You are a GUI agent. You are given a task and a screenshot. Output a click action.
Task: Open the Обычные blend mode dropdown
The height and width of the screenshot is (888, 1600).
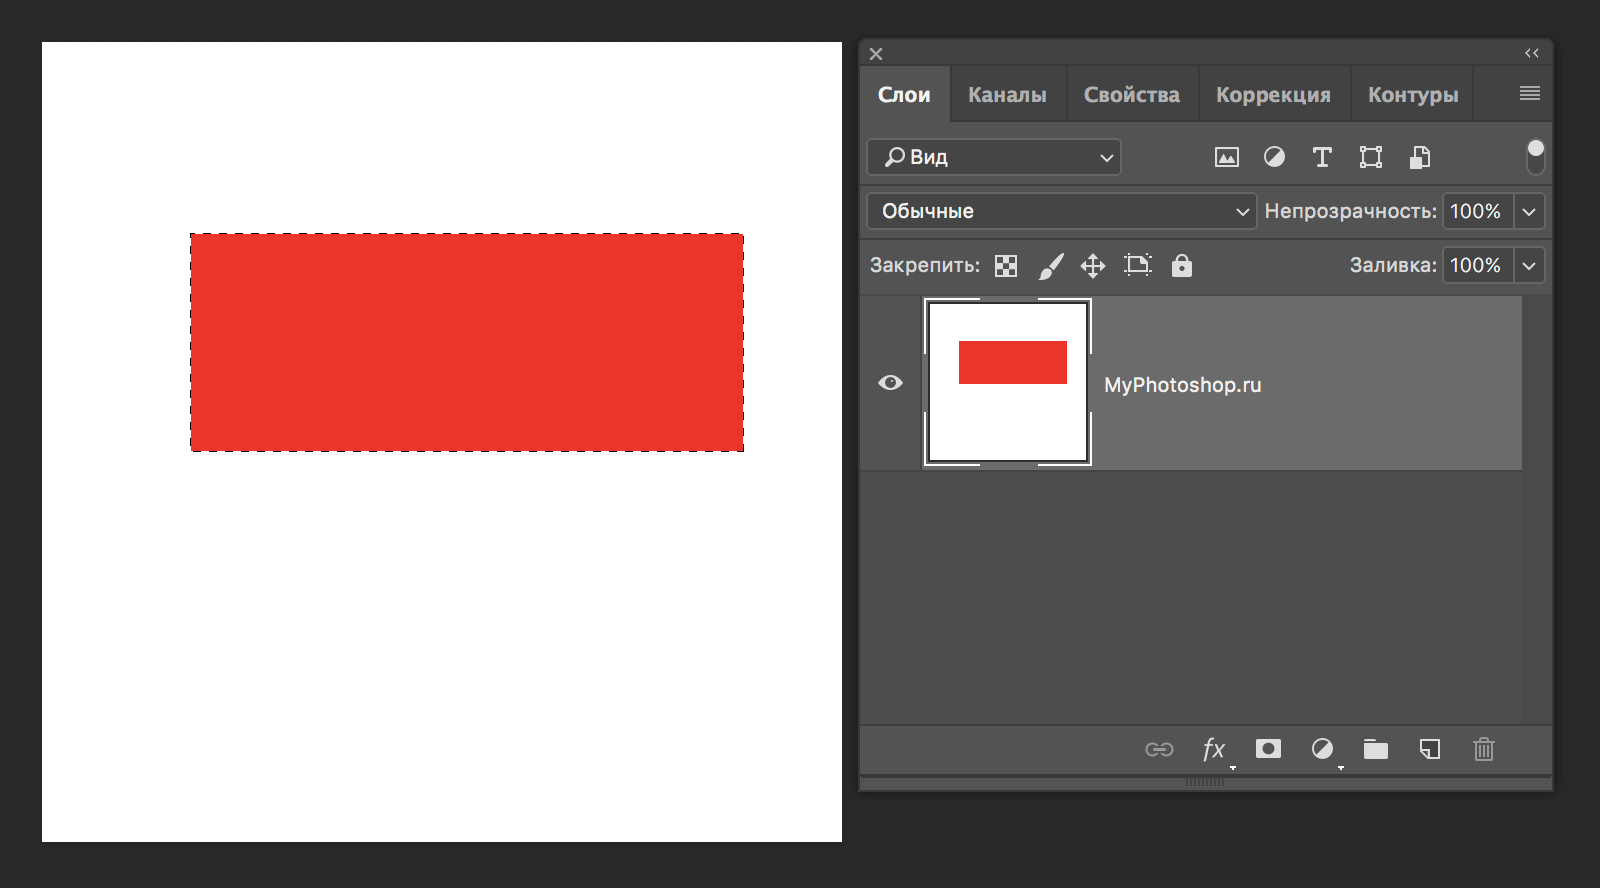click(x=1061, y=211)
